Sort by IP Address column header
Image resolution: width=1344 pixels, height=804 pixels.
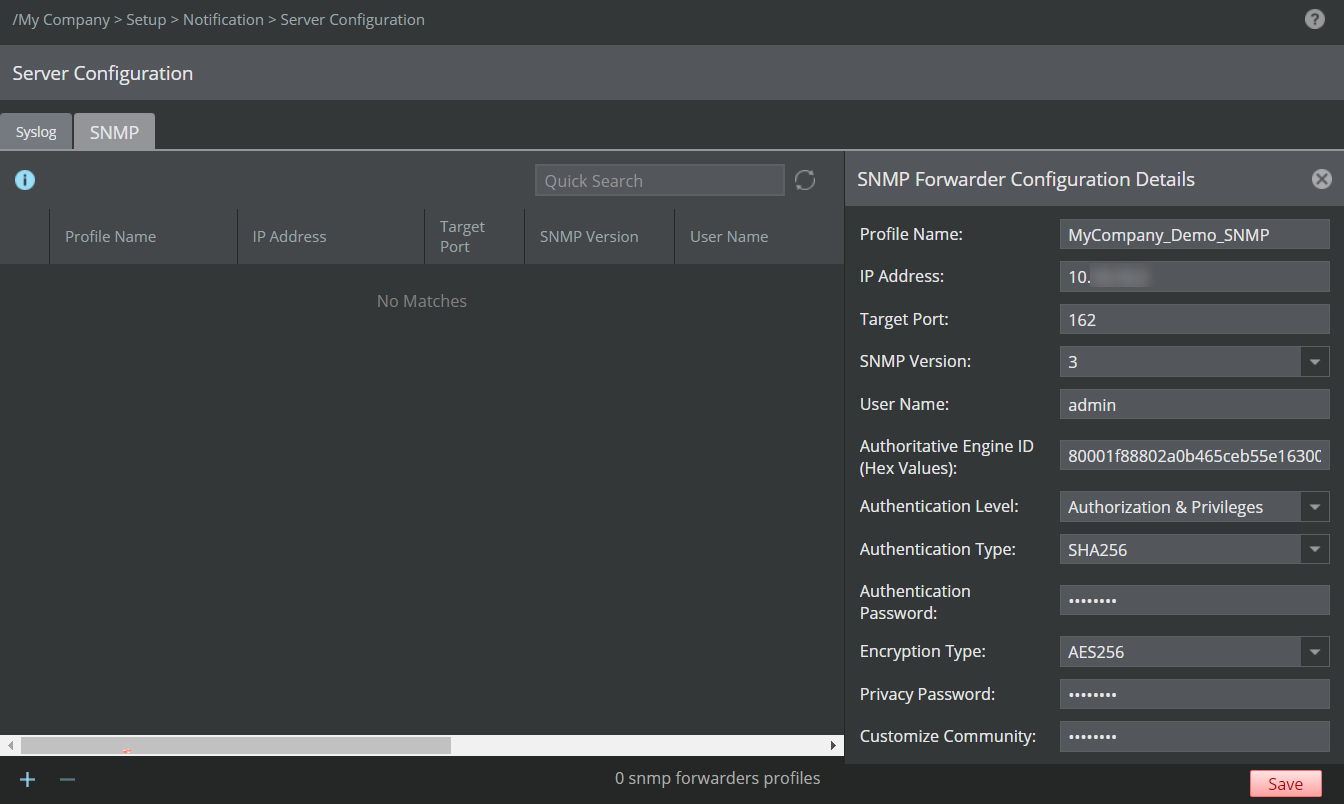[x=331, y=236]
